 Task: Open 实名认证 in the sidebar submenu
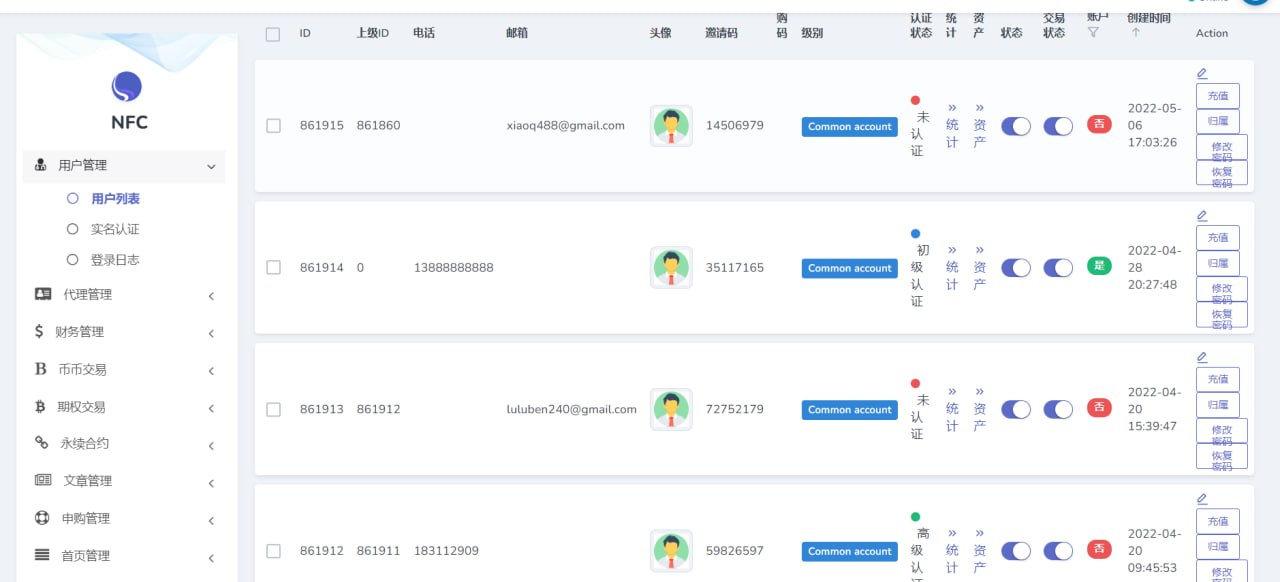(x=115, y=229)
